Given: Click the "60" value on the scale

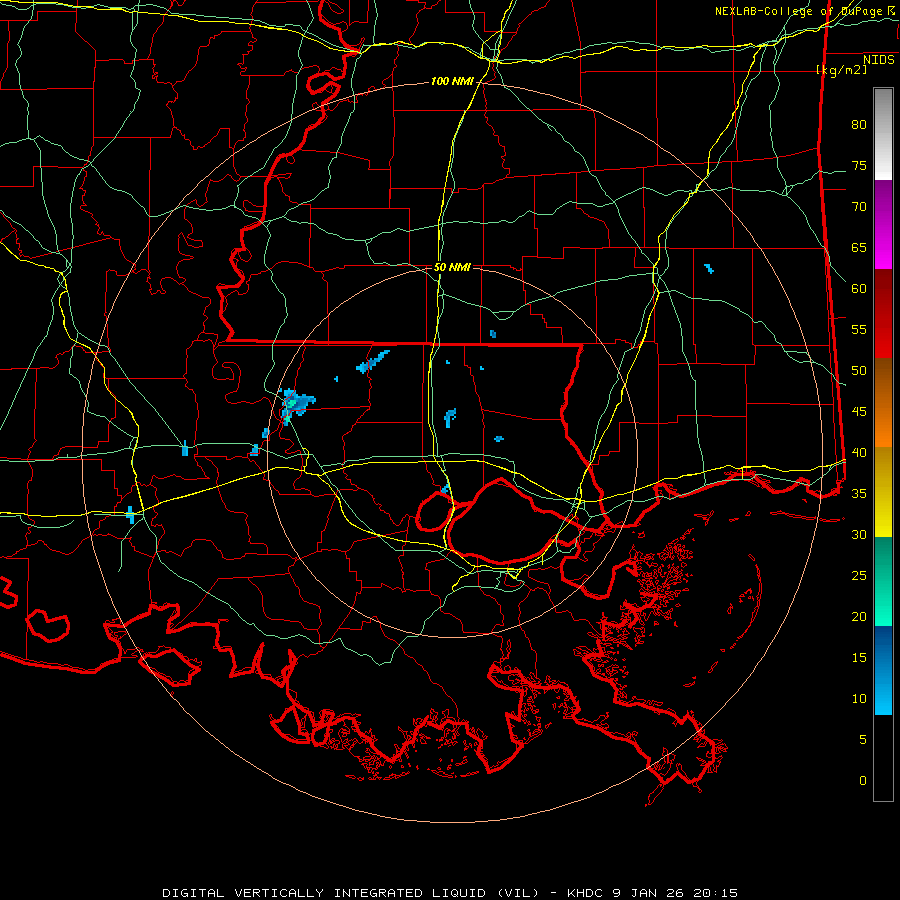Looking at the screenshot, I should [859, 289].
